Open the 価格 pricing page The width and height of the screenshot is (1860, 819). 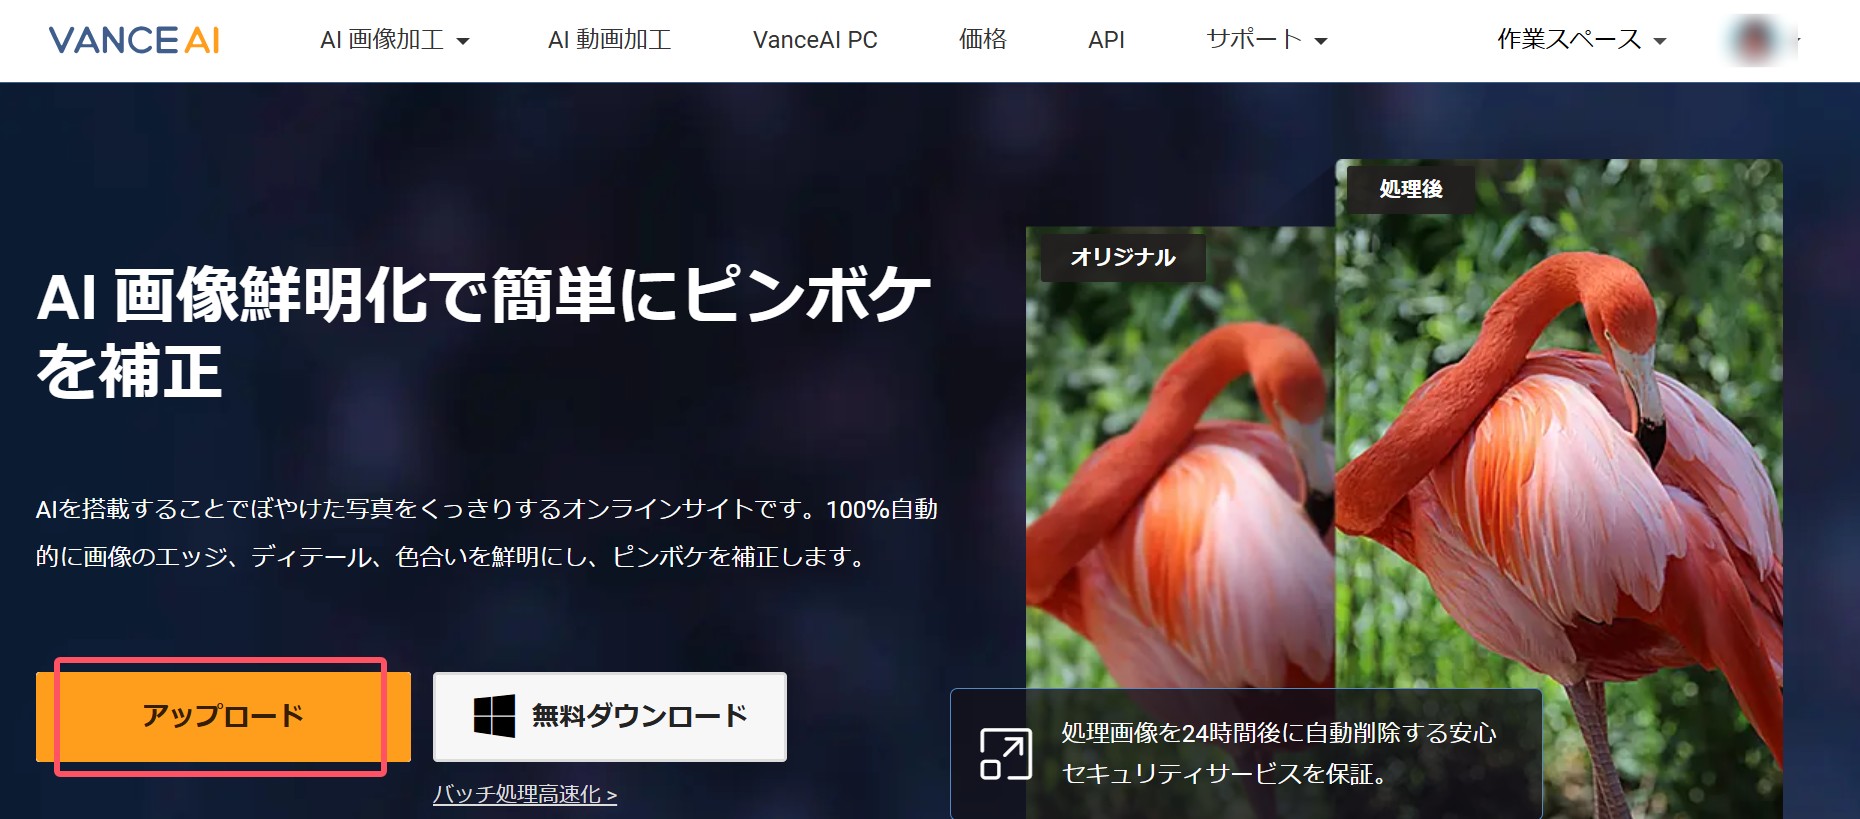pos(982,40)
